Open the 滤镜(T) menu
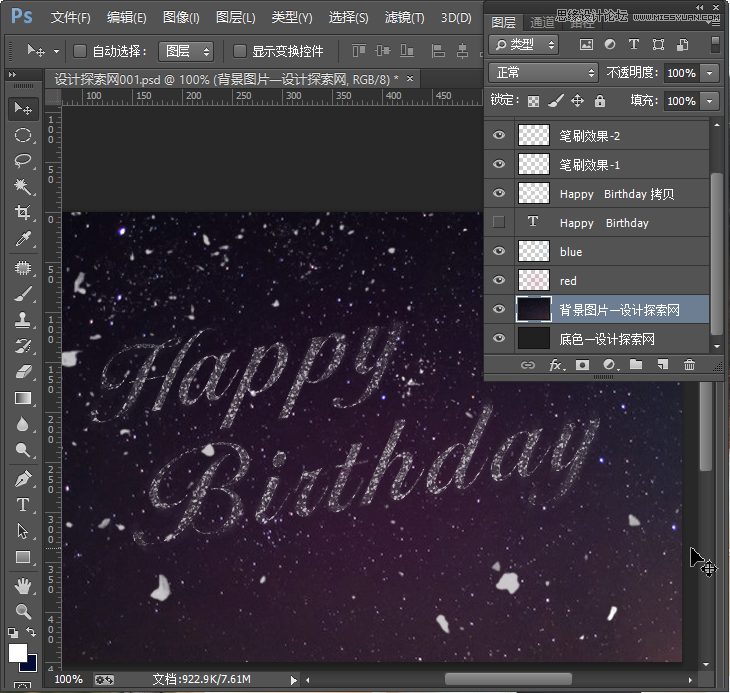The width and height of the screenshot is (730, 693). click(404, 18)
